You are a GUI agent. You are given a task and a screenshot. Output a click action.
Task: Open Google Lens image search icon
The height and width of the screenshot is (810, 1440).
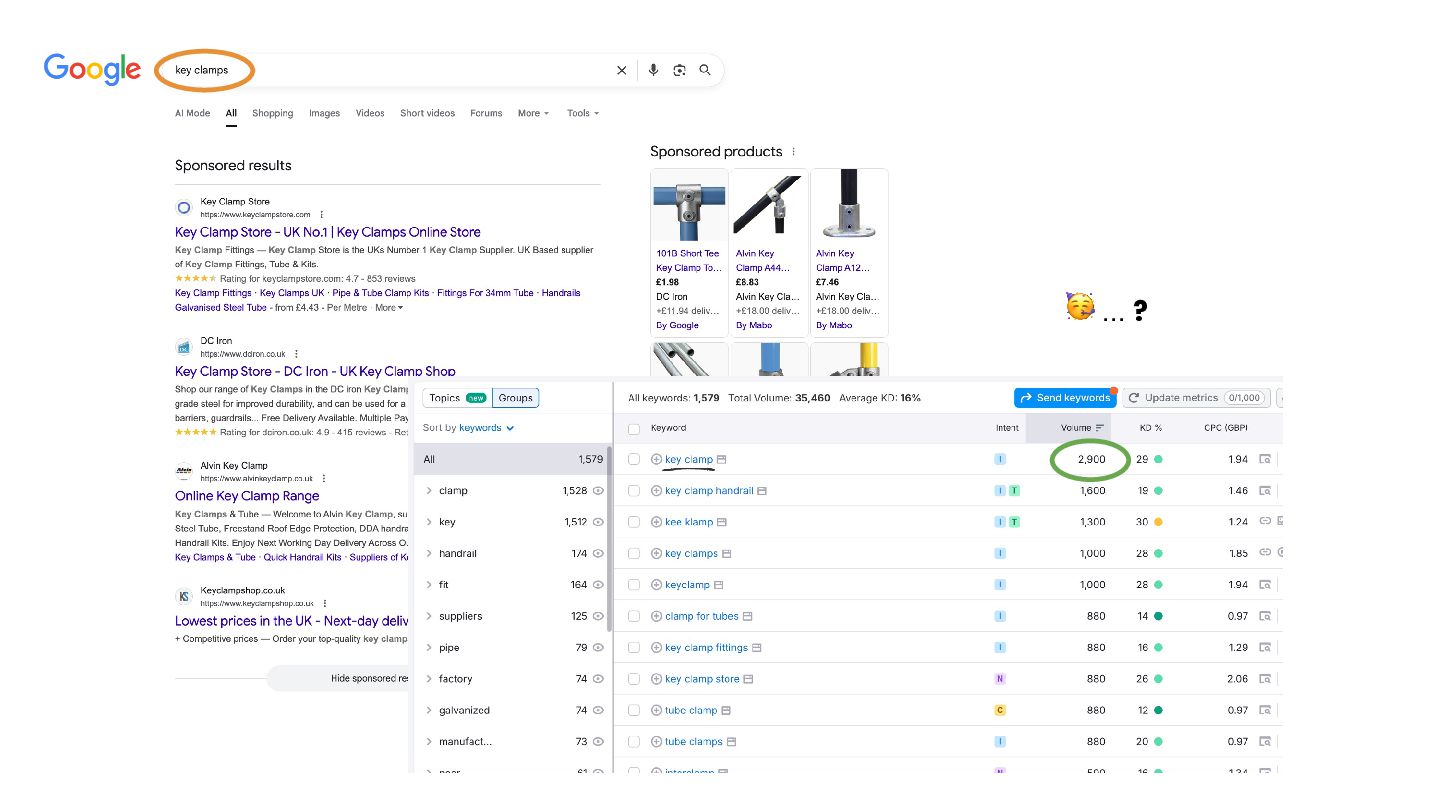[x=679, y=70]
